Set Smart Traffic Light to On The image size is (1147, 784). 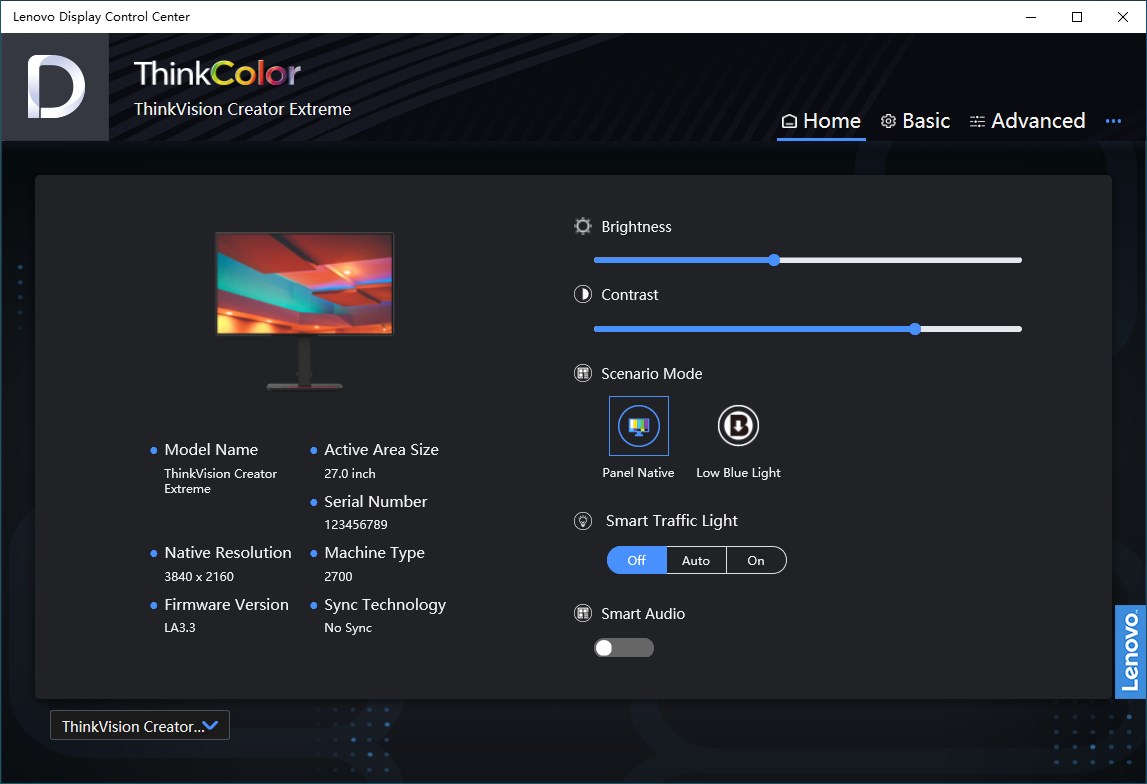[x=756, y=560]
